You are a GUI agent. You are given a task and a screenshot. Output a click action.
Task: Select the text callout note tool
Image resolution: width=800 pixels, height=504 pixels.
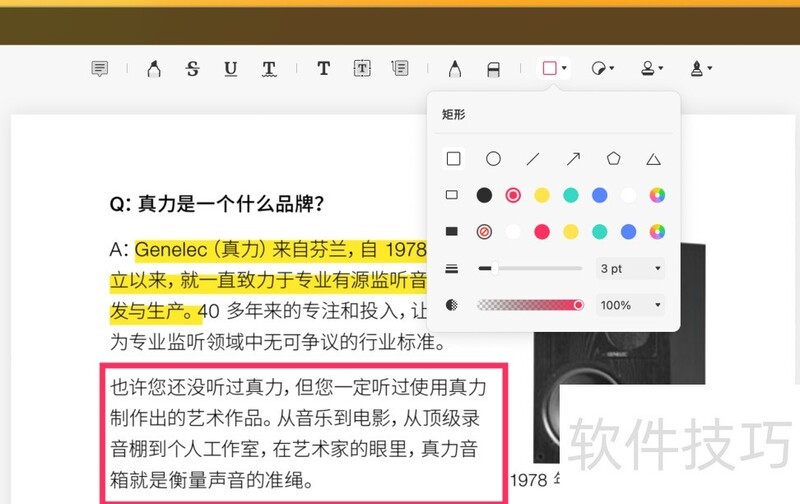pyautogui.click(x=400, y=68)
